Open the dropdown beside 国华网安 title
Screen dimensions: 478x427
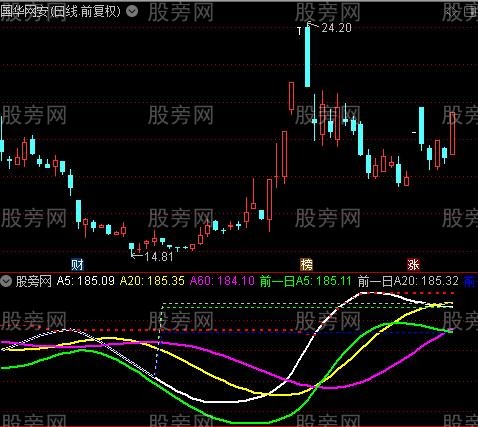pos(132,12)
